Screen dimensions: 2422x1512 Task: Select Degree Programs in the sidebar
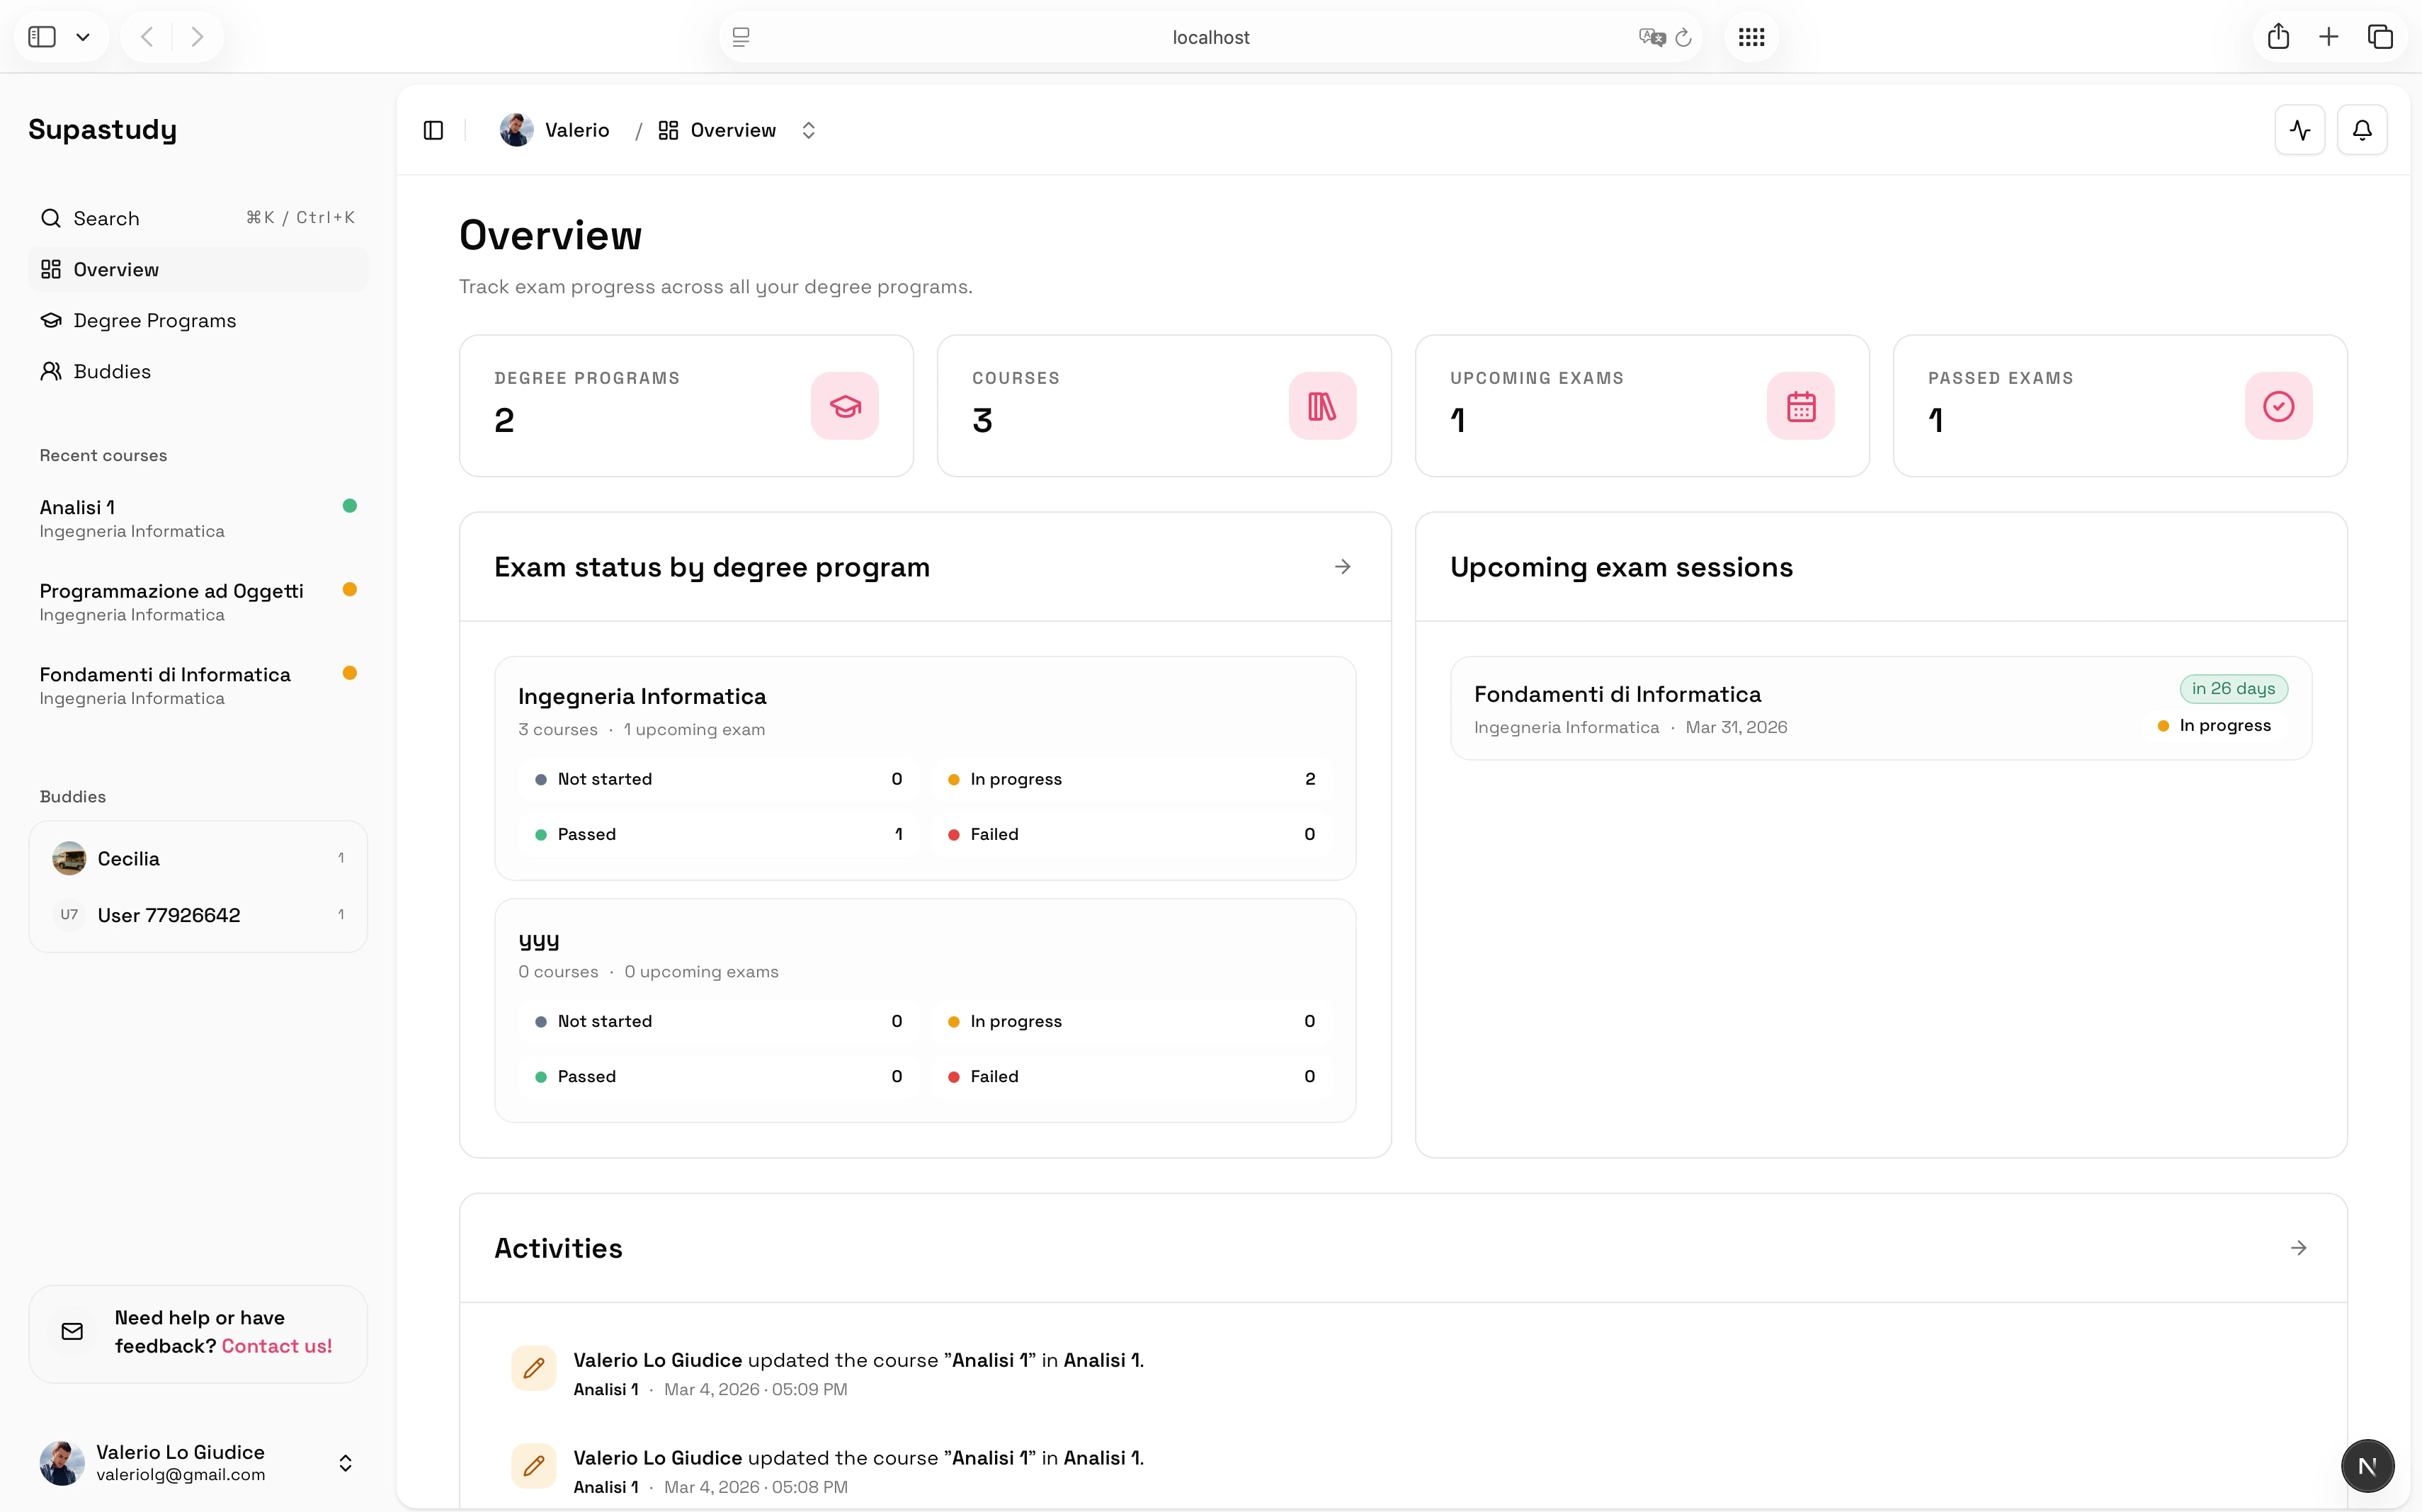155,320
